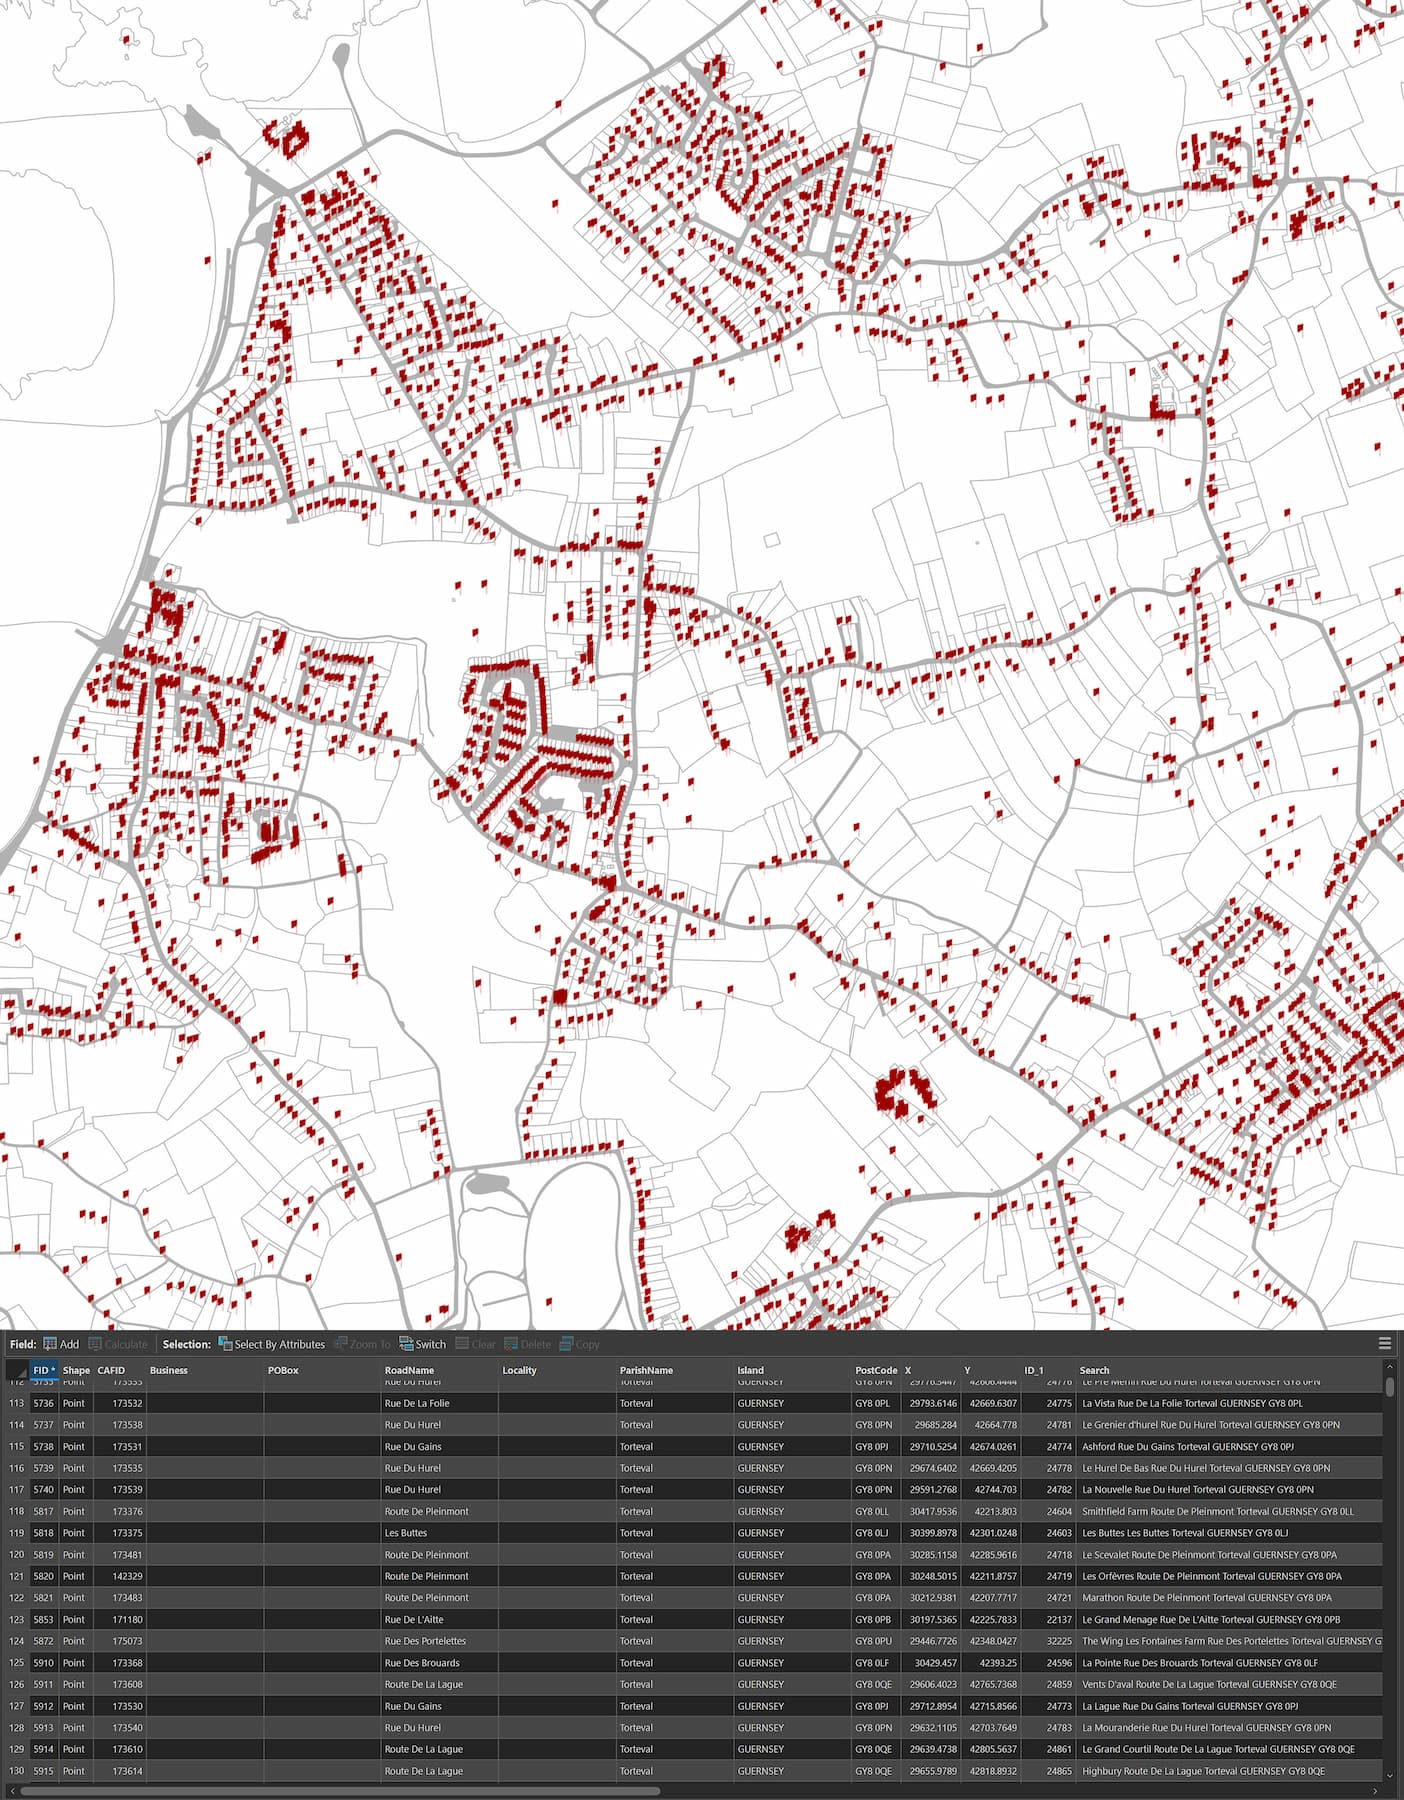Click the RoadName column header
The height and width of the screenshot is (1800, 1404).
click(x=409, y=1370)
